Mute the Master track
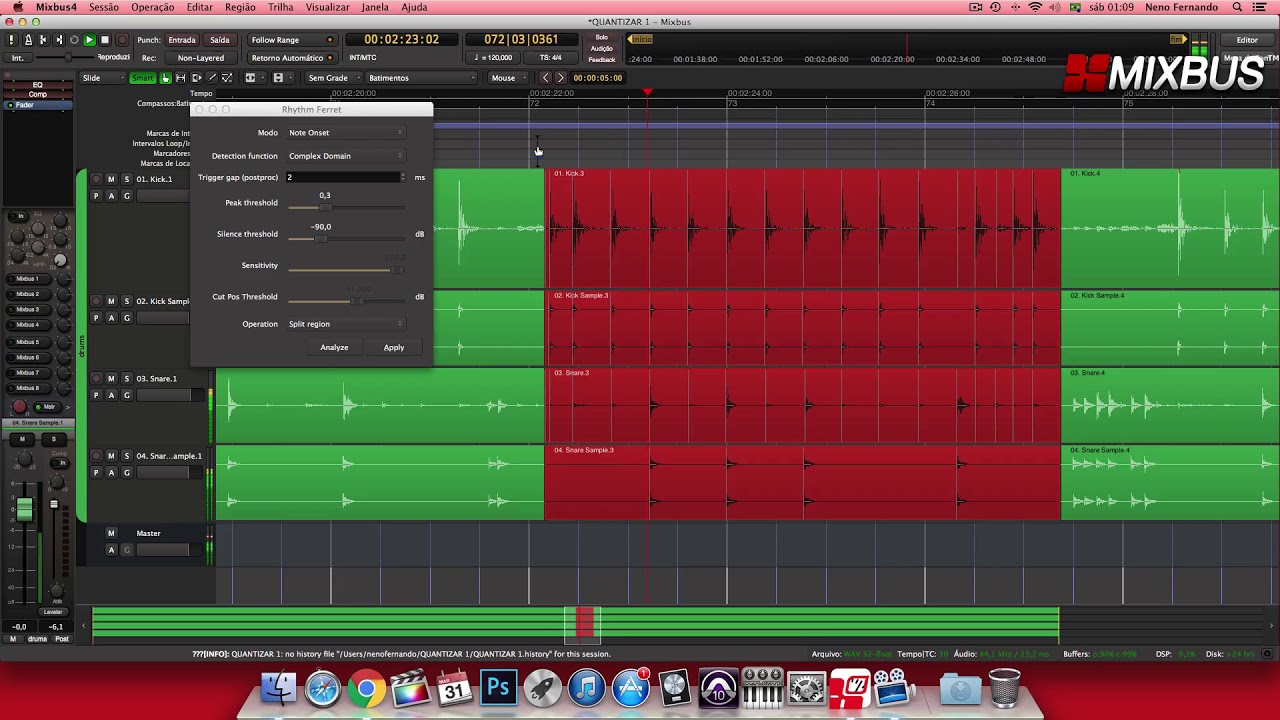The image size is (1280, 720). (x=111, y=533)
